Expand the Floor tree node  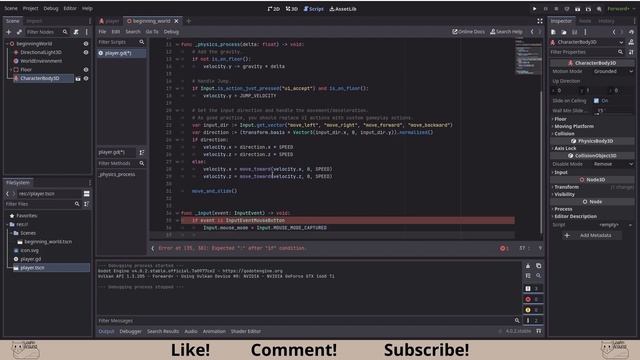click(11, 70)
